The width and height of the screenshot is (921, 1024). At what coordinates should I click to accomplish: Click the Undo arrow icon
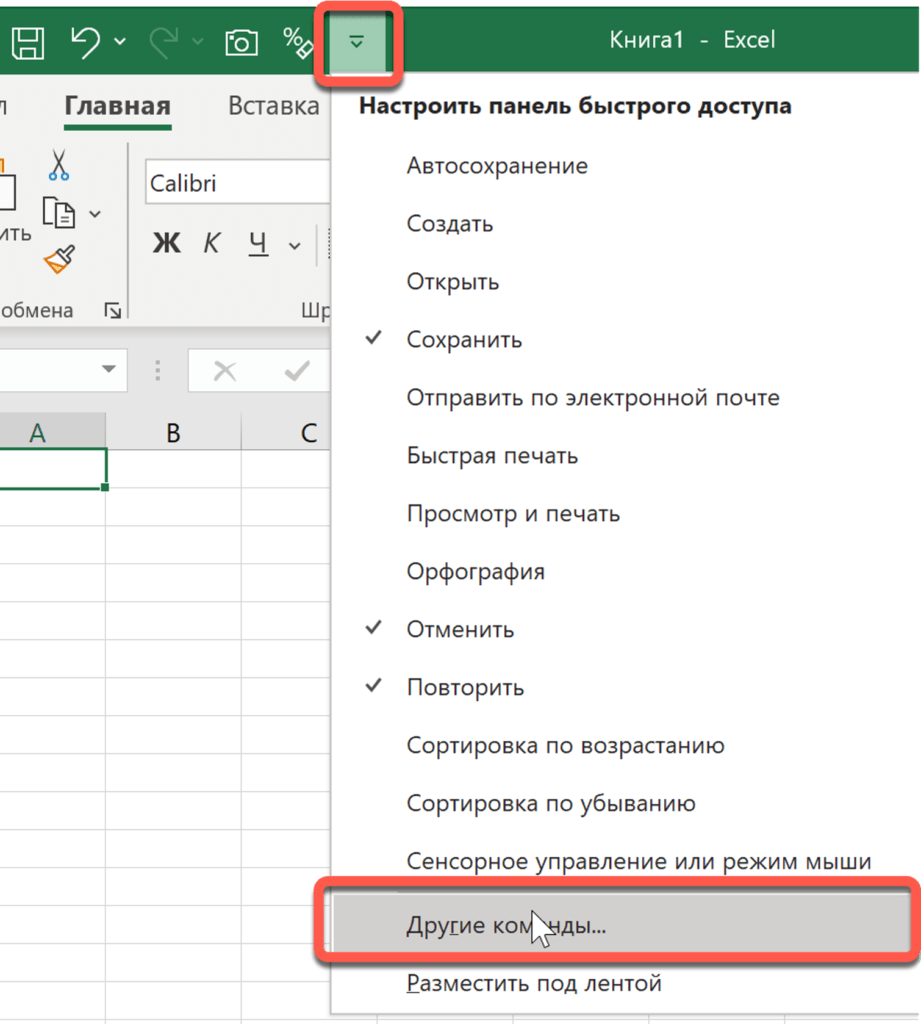(x=86, y=41)
